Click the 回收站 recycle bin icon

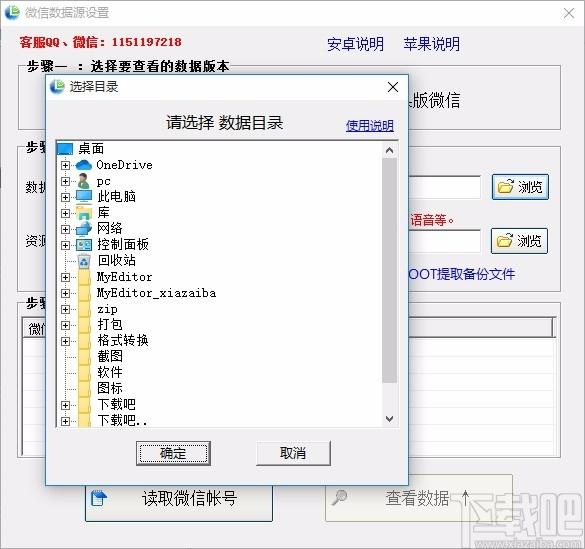pos(84,261)
